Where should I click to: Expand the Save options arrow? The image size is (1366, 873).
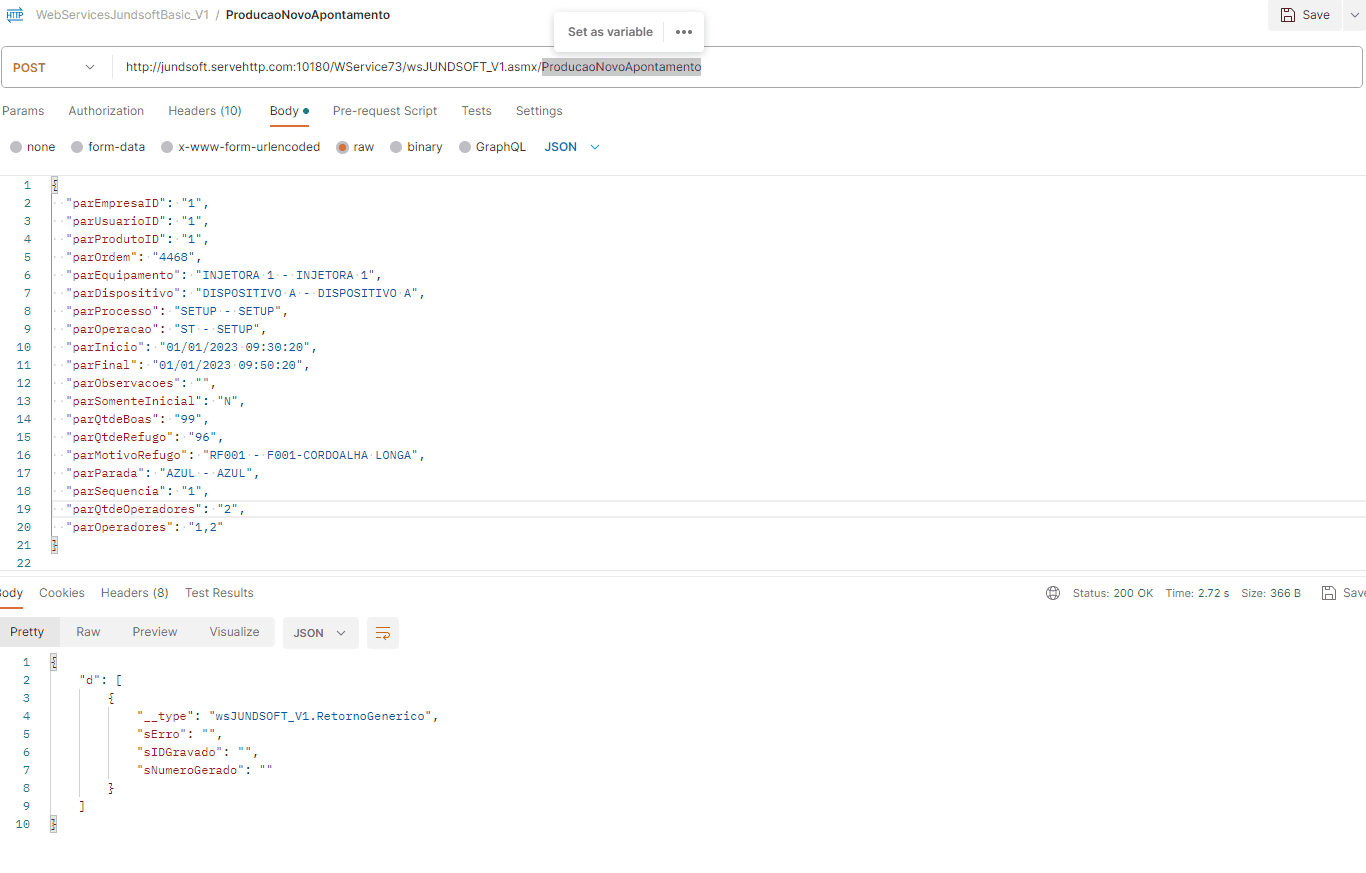tap(1353, 15)
